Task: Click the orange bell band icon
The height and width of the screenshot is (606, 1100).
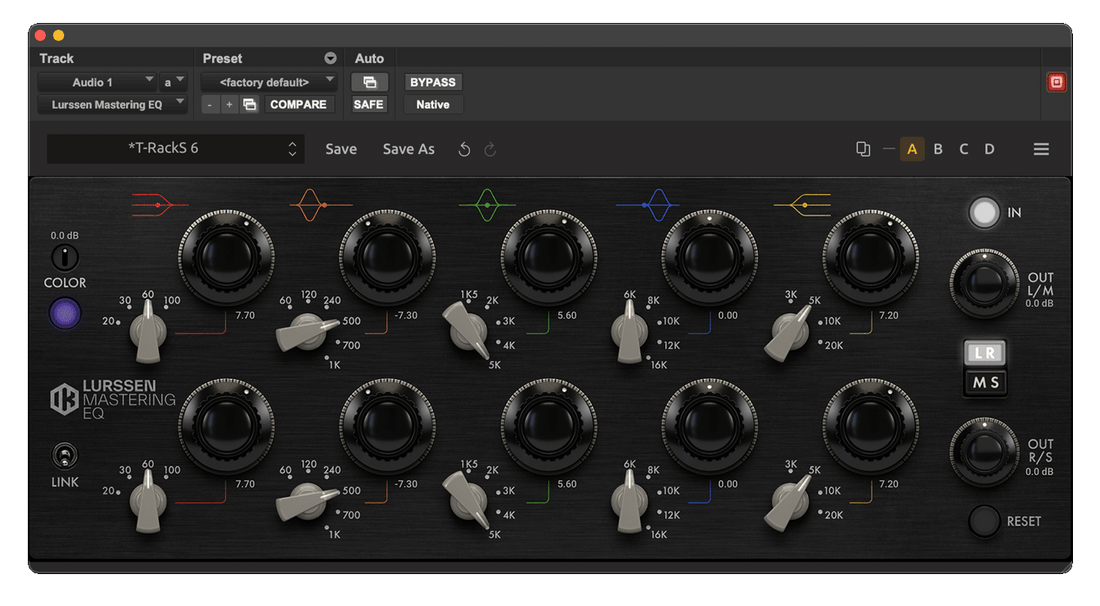Action: tap(321, 205)
